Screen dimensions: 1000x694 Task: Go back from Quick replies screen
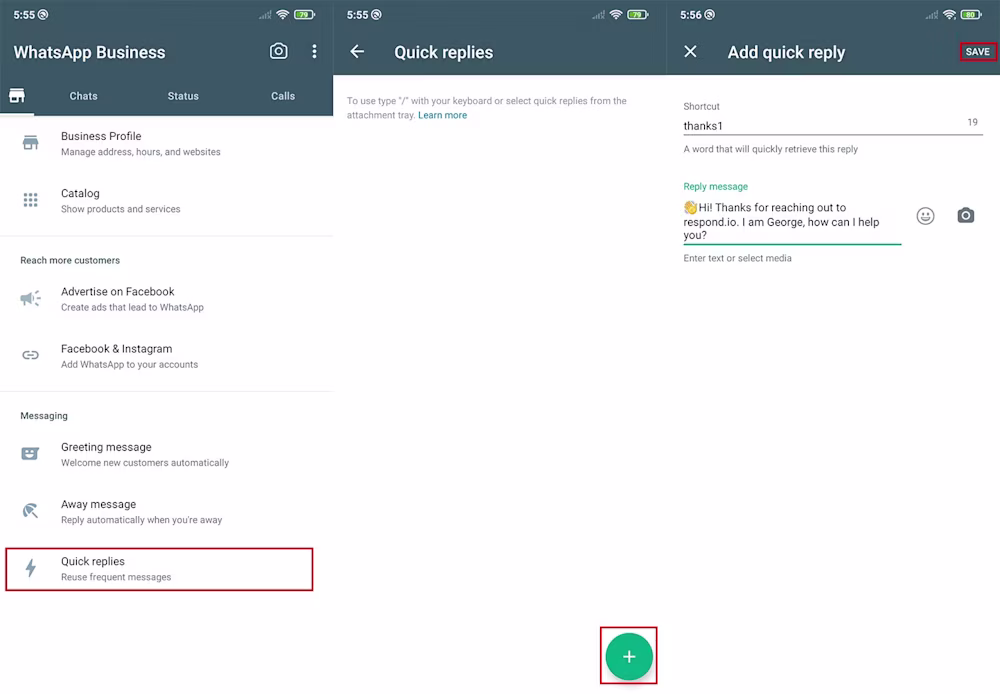tap(357, 52)
